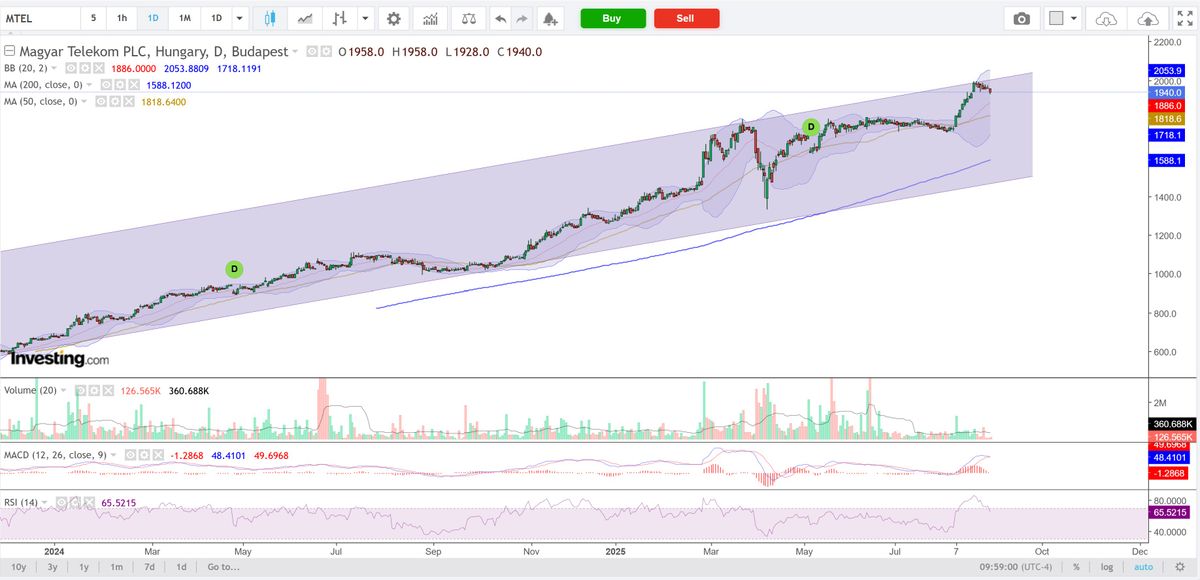
Task: Select the candlestick chart style icon
Action: pyautogui.click(x=270, y=19)
